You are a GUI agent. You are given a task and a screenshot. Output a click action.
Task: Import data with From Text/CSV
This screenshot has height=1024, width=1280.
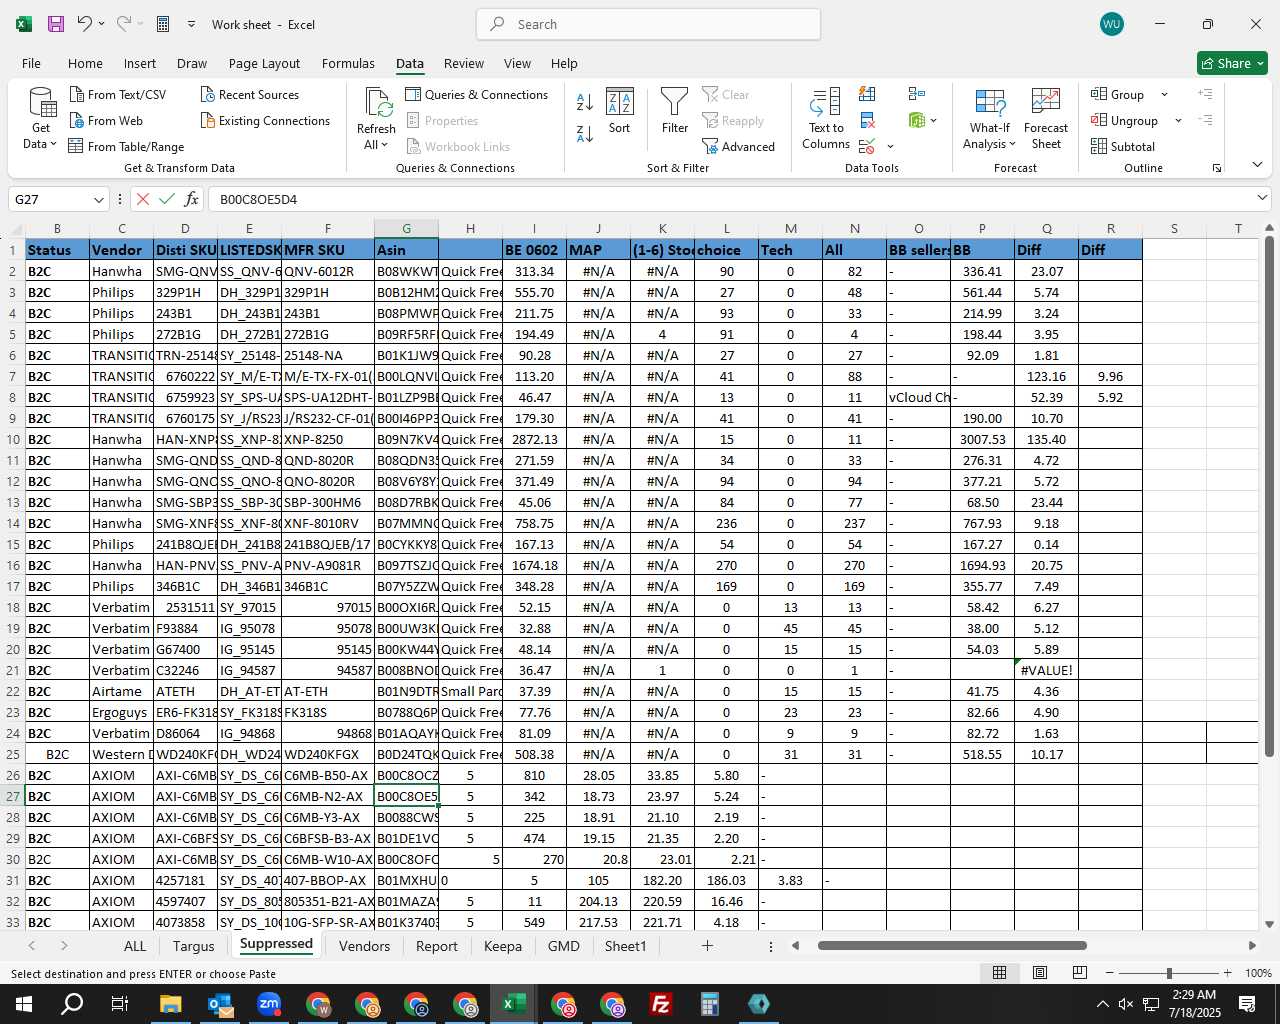click(x=118, y=94)
